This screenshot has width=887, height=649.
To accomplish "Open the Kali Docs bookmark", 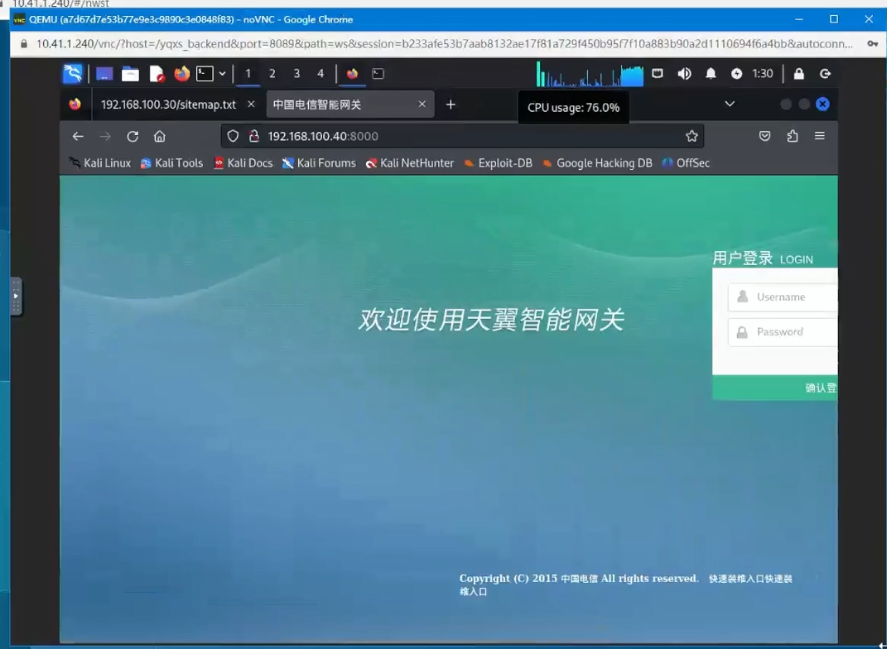I will click(243, 164).
